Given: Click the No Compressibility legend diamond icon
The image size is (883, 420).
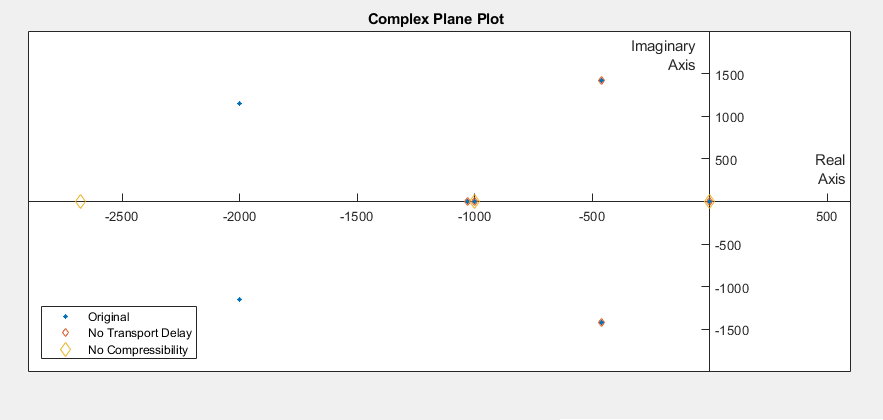Looking at the screenshot, I should [65, 350].
